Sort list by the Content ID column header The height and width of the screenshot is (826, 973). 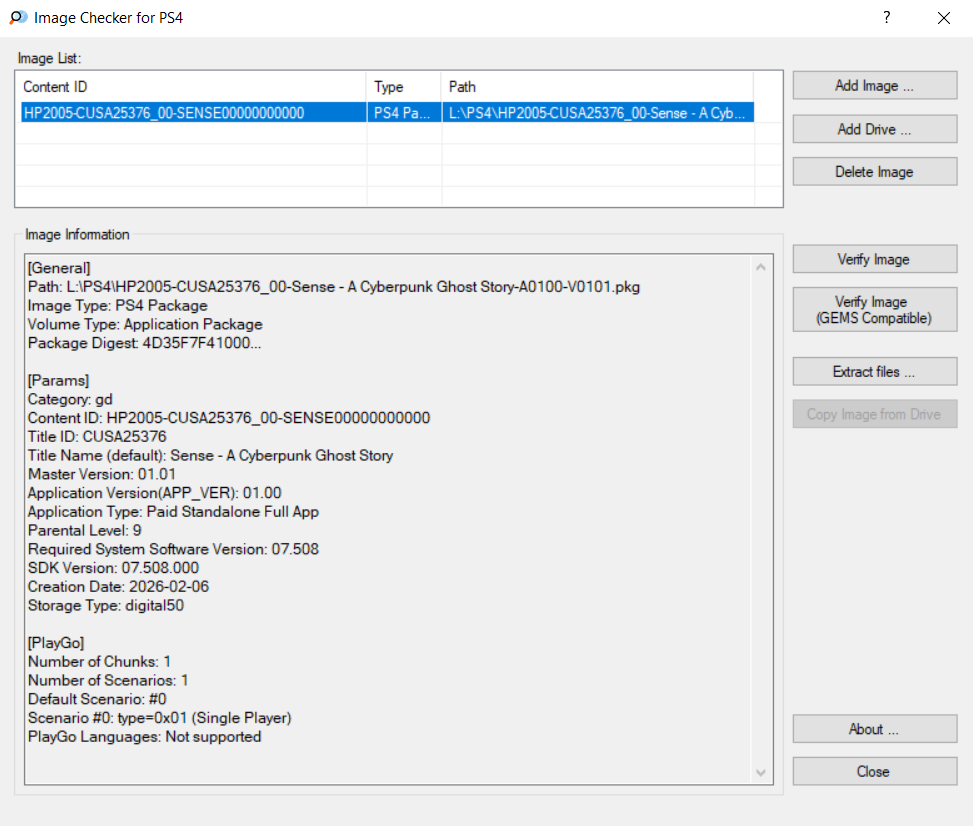click(x=190, y=87)
